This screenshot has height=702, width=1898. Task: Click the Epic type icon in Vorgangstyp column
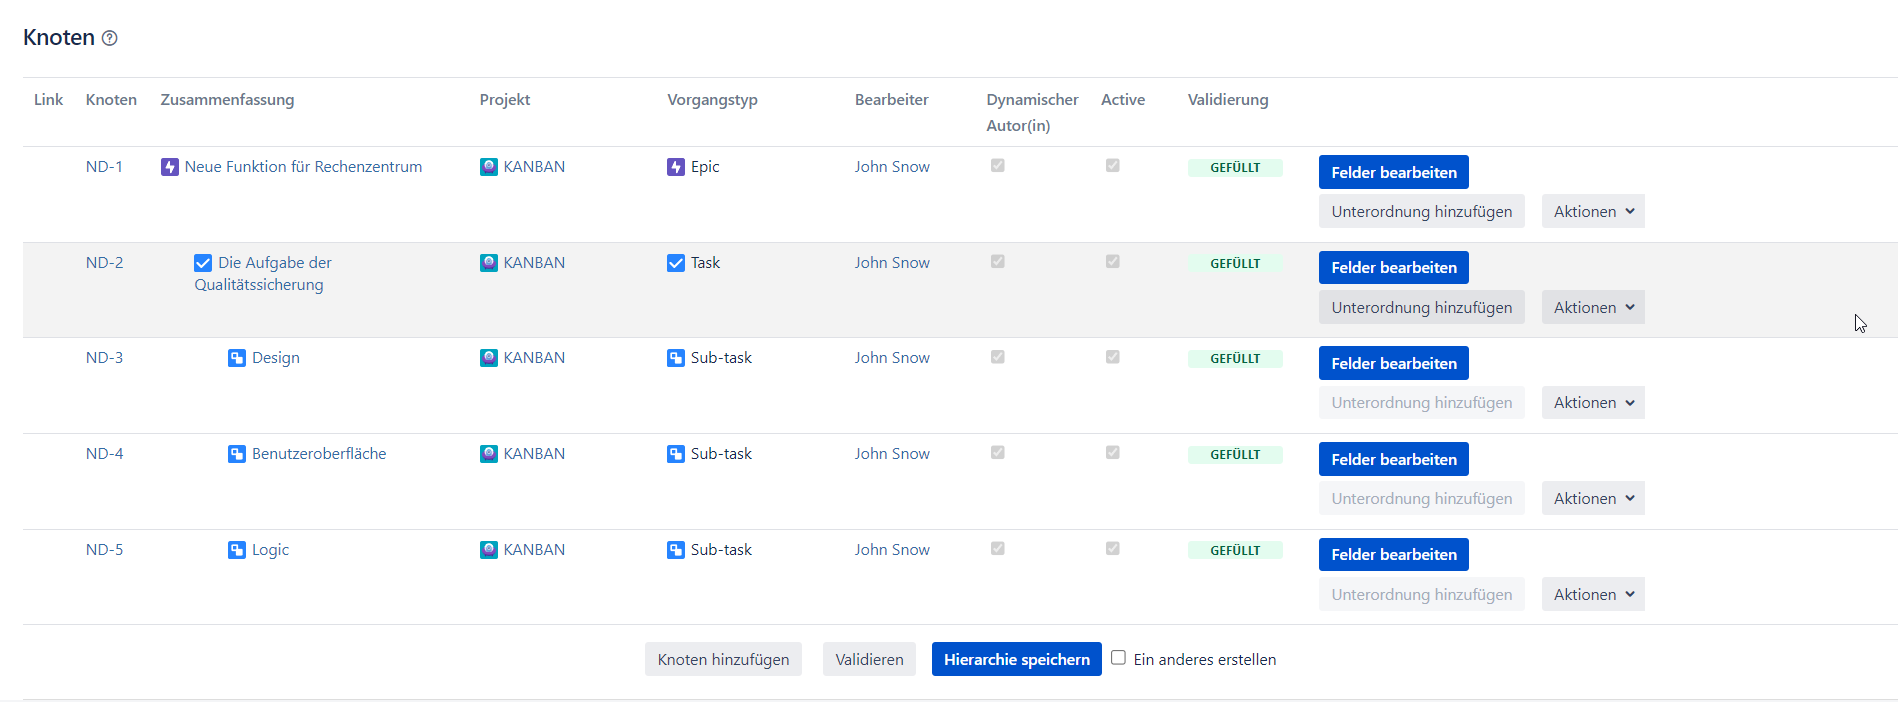676,167
